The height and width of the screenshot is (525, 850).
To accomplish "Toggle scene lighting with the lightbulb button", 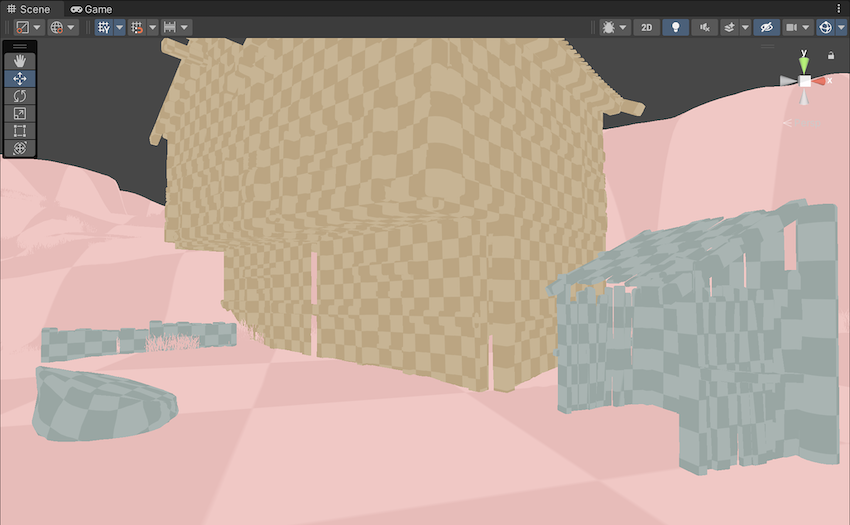I will 676,27.
